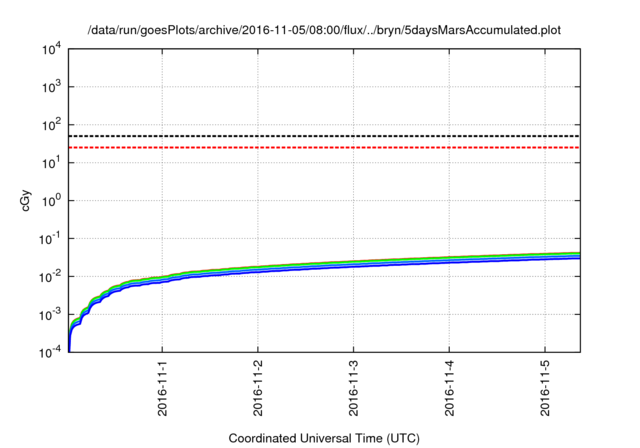This screenshot has width=640, height=448.
Task: Click the 10^0 y-axis tick label
Action: pyautogui.click(x=52, y=201)
